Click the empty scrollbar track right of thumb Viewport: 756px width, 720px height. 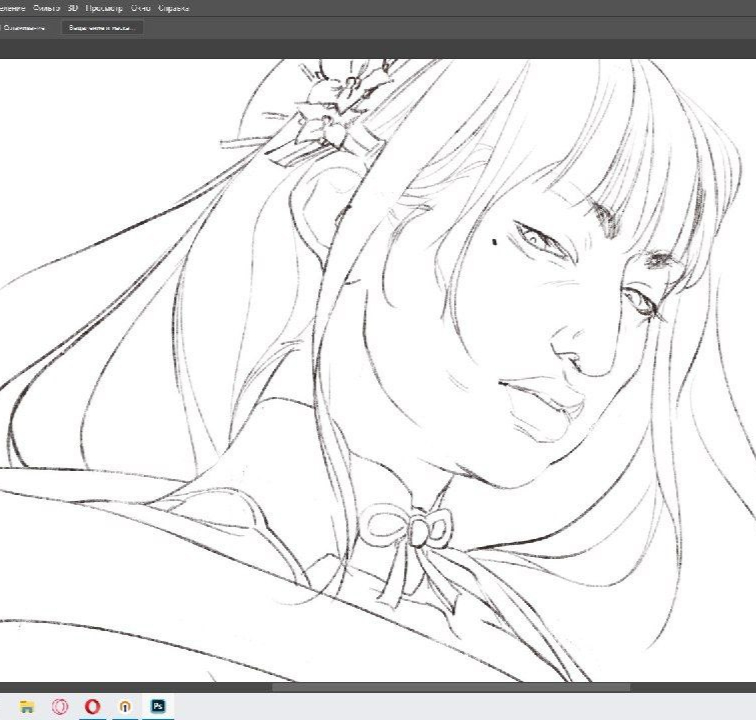690,687
